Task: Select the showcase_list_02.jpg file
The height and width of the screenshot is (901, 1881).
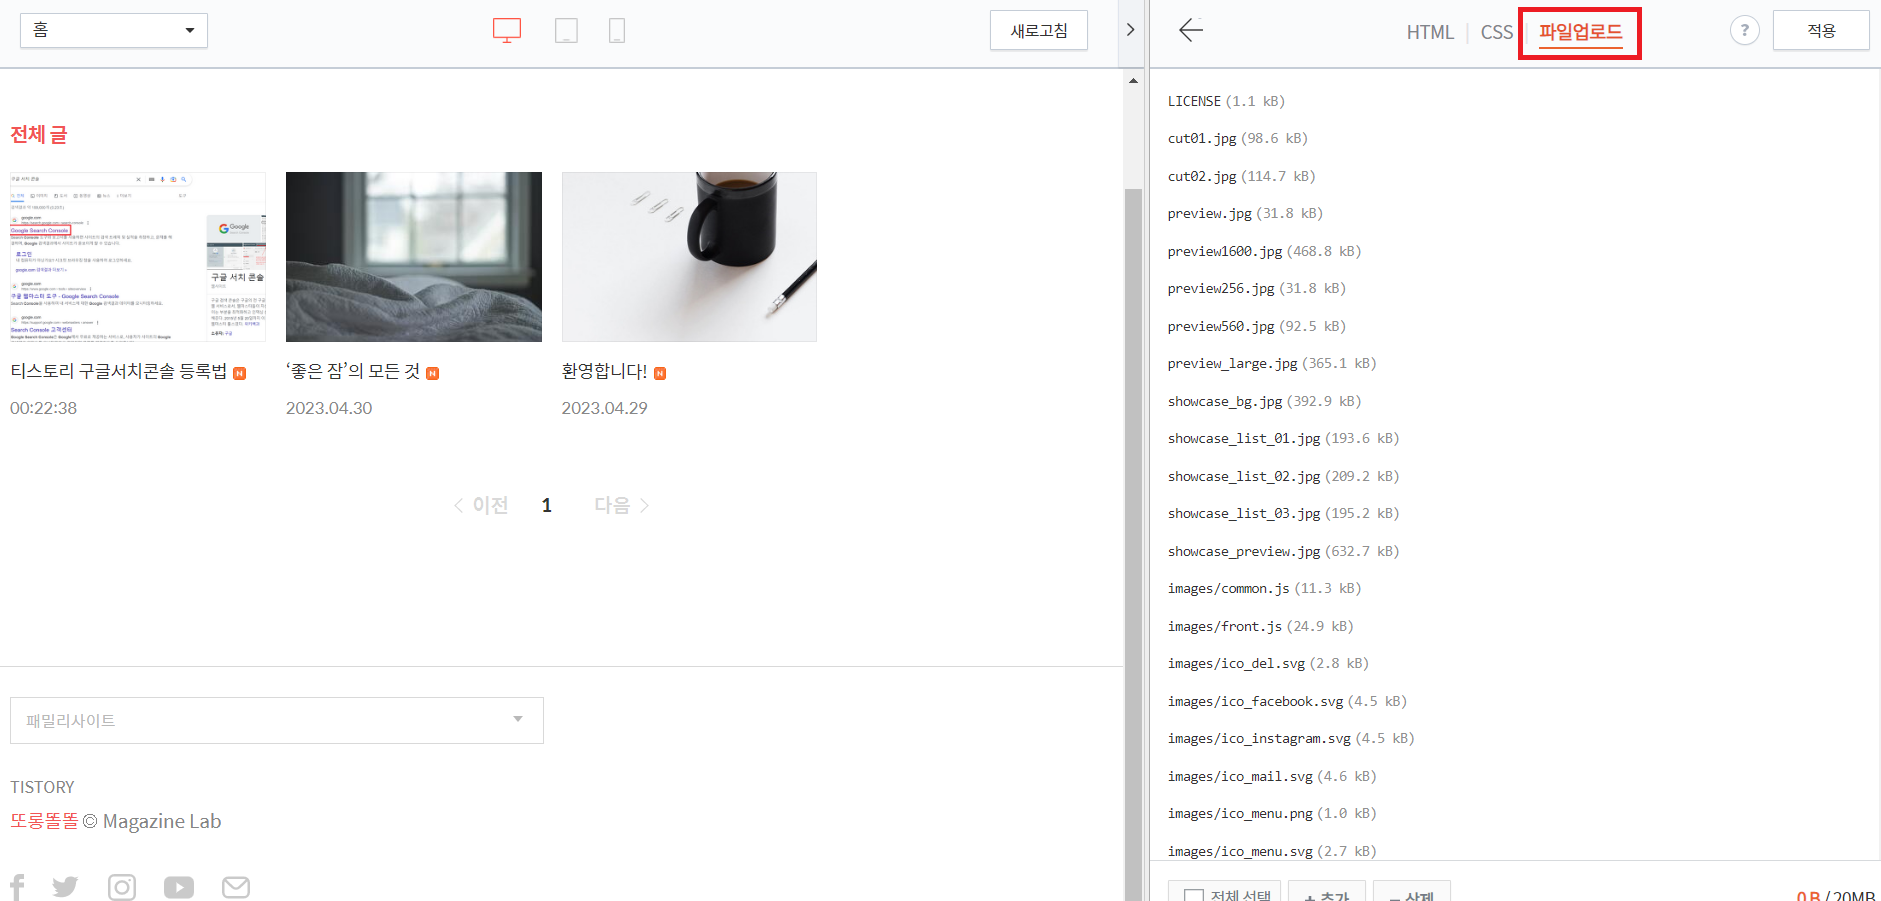Action: click(x=1283, y=476)
